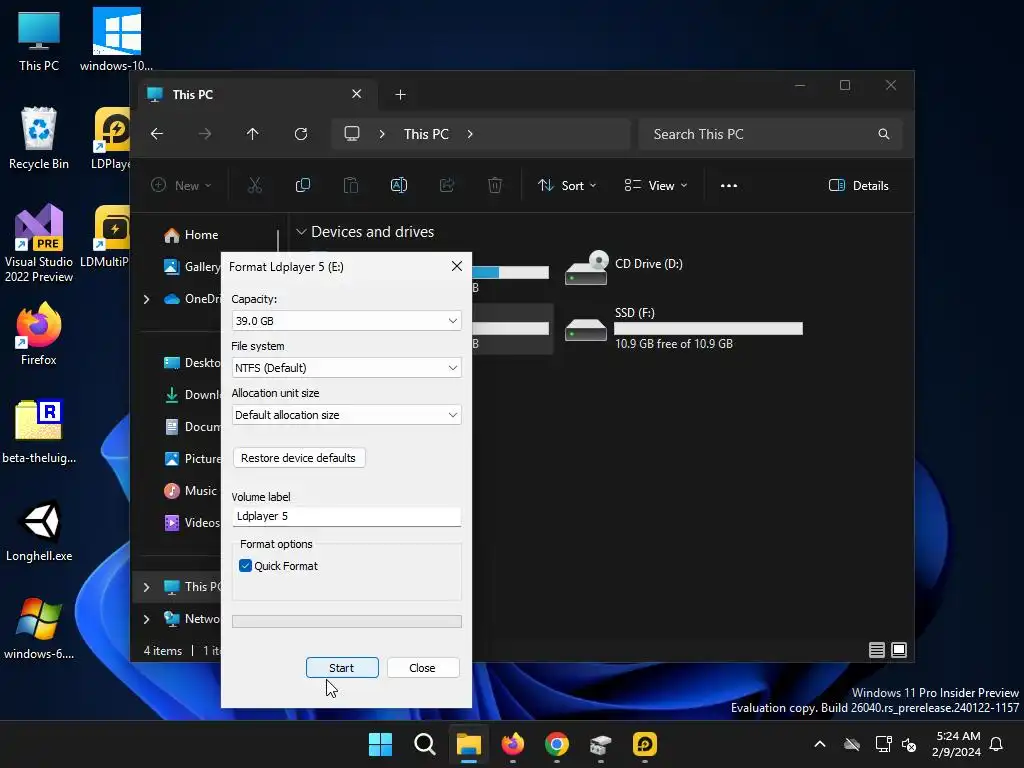Open the Capacity dropdown
Image resolution: width=1024 pixels, height=768 pixels.
(346, 321)
